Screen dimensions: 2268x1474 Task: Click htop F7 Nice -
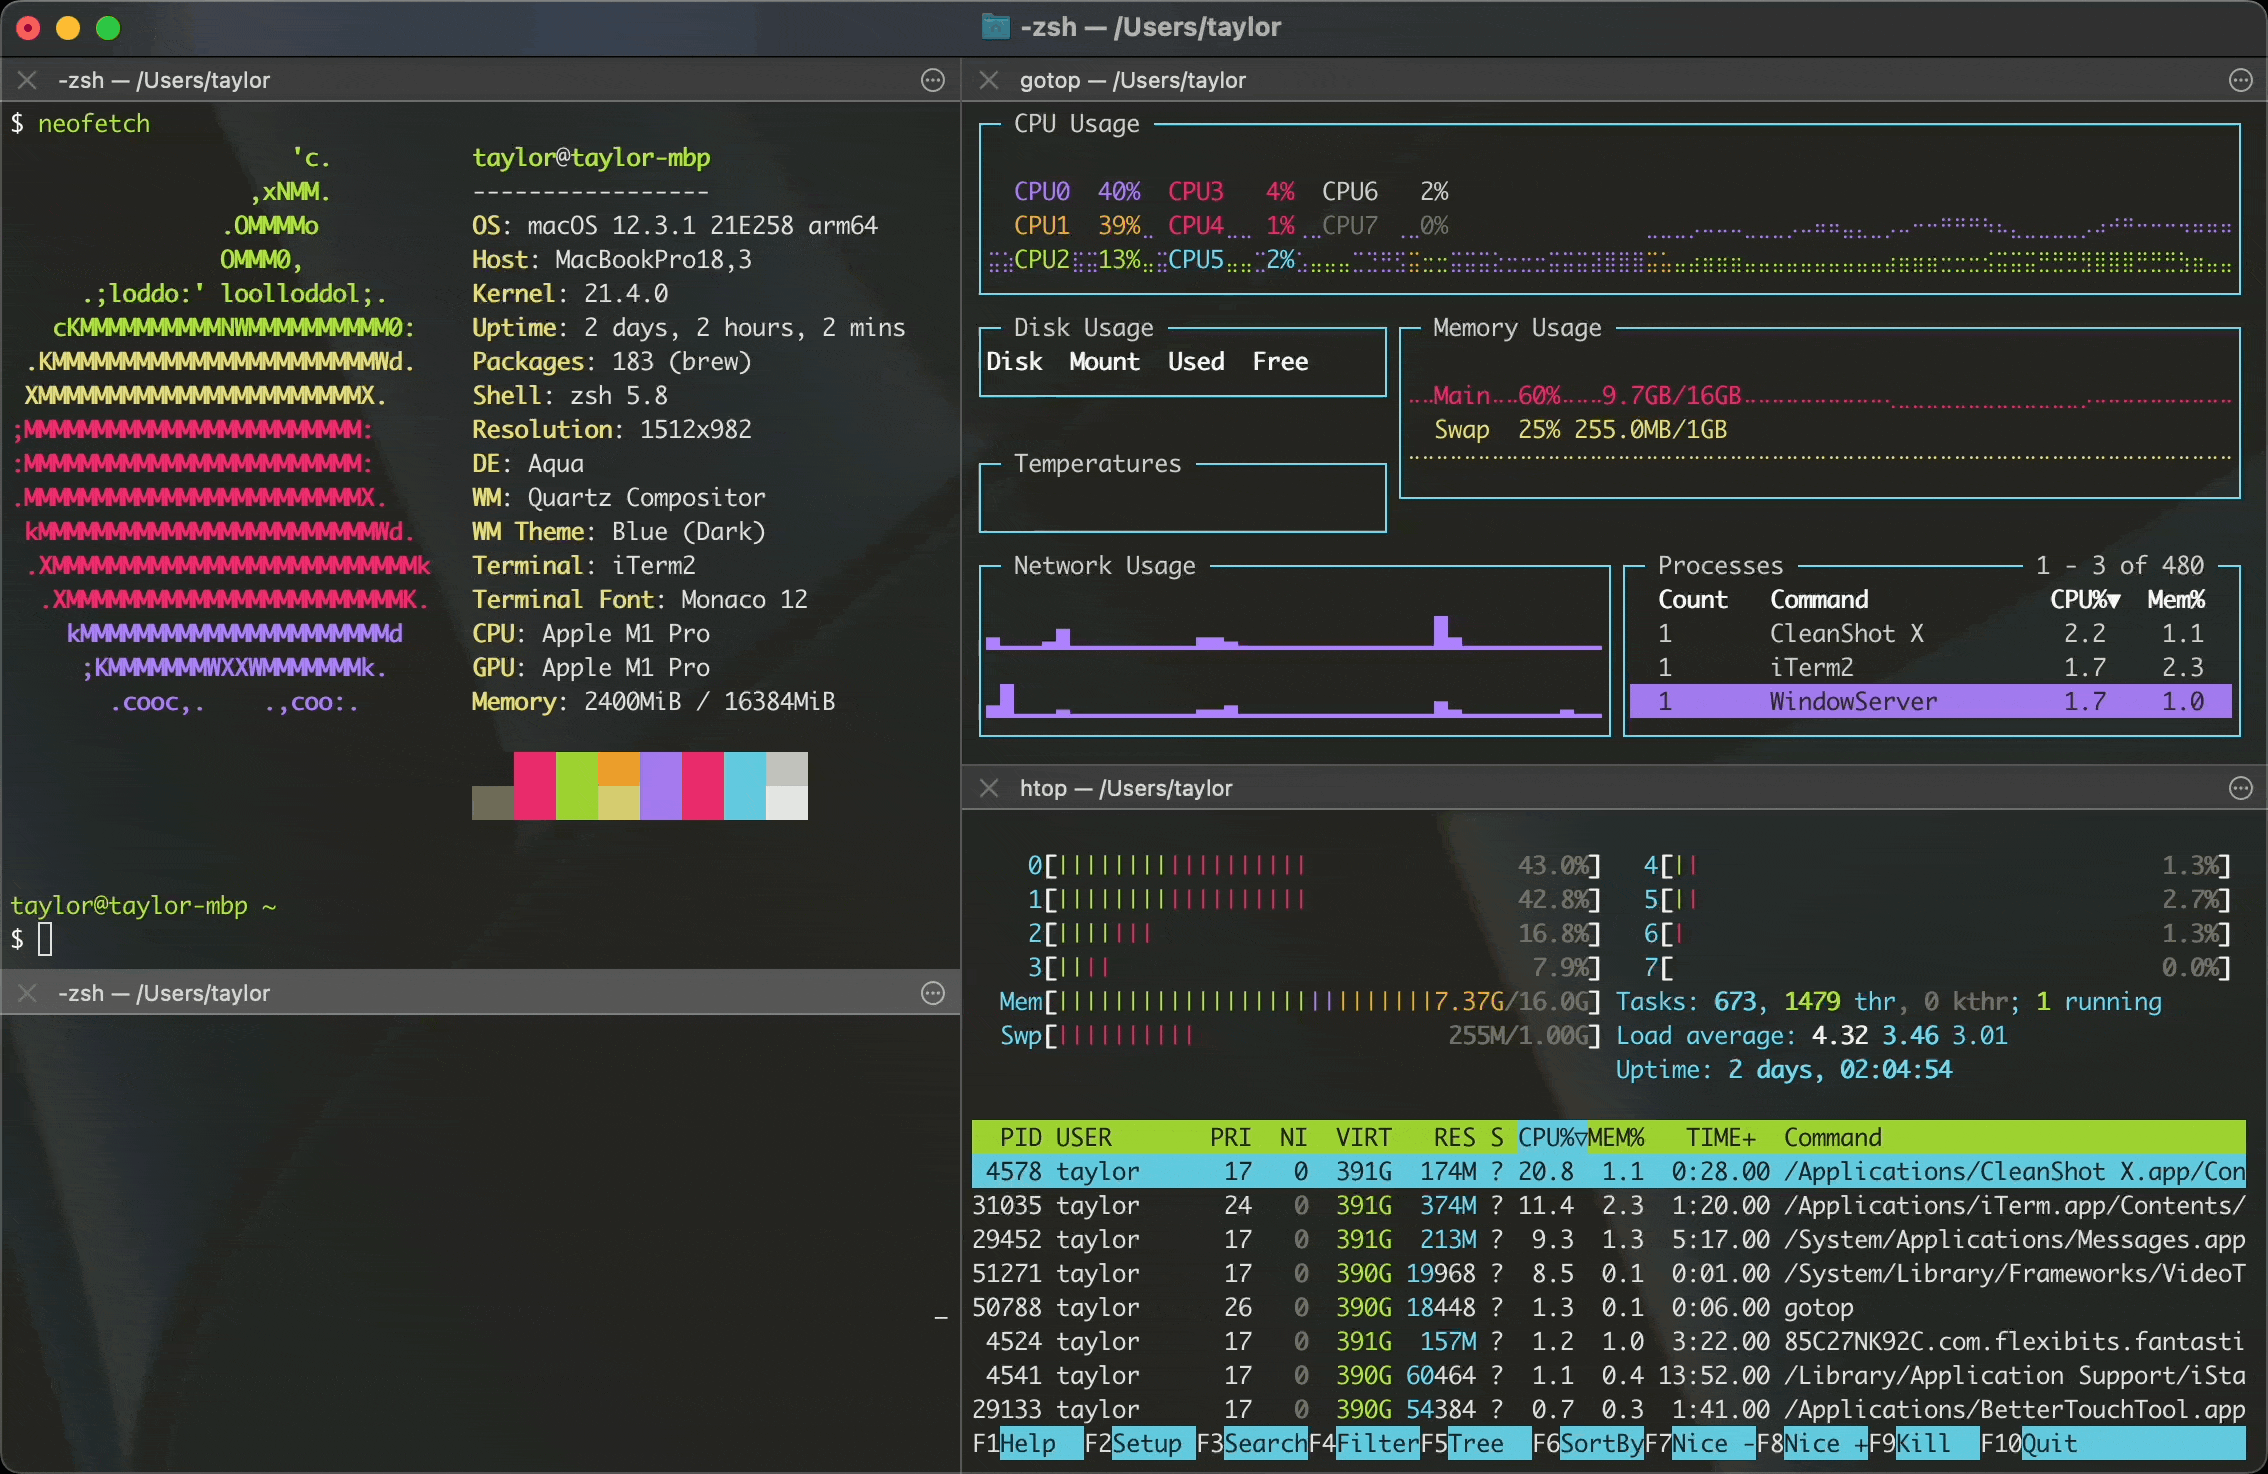pos(1700,1443)
